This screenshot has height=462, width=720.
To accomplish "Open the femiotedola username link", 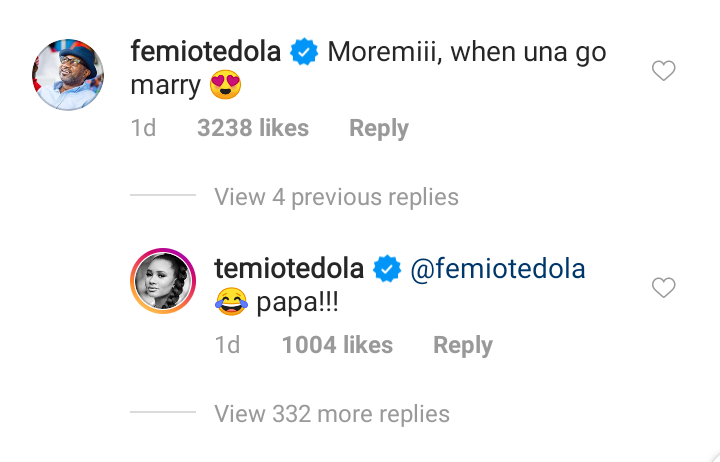I will tap(205, 53).
